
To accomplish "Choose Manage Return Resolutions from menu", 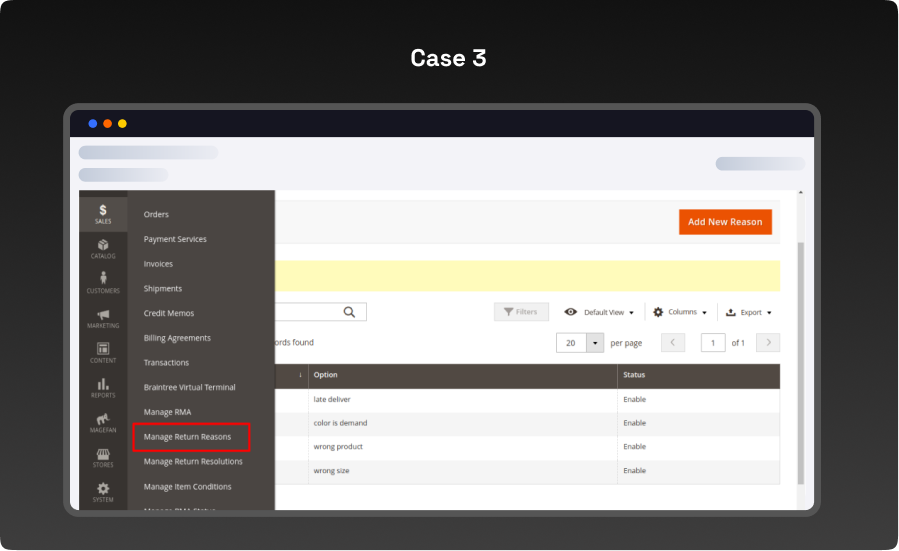I will pos(193,461).
